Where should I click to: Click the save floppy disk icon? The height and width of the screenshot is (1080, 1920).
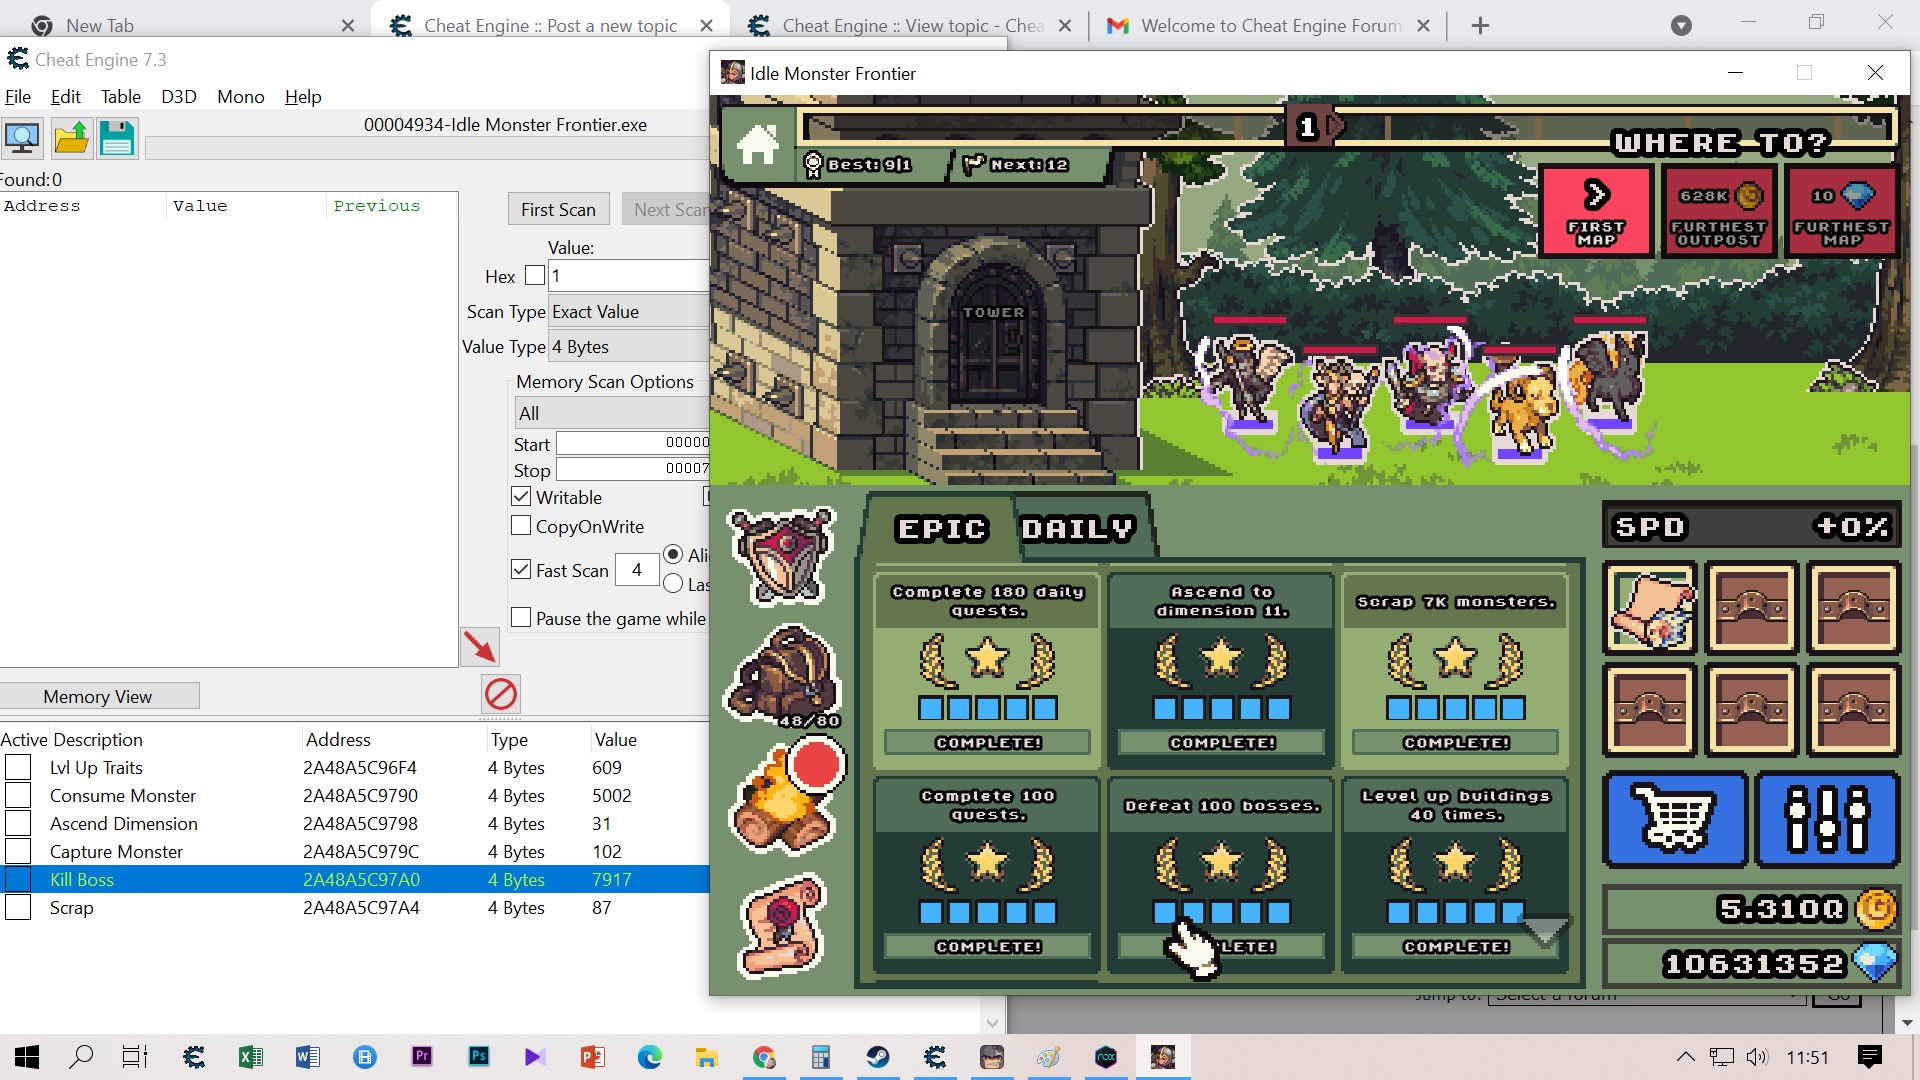click(117, 138)
